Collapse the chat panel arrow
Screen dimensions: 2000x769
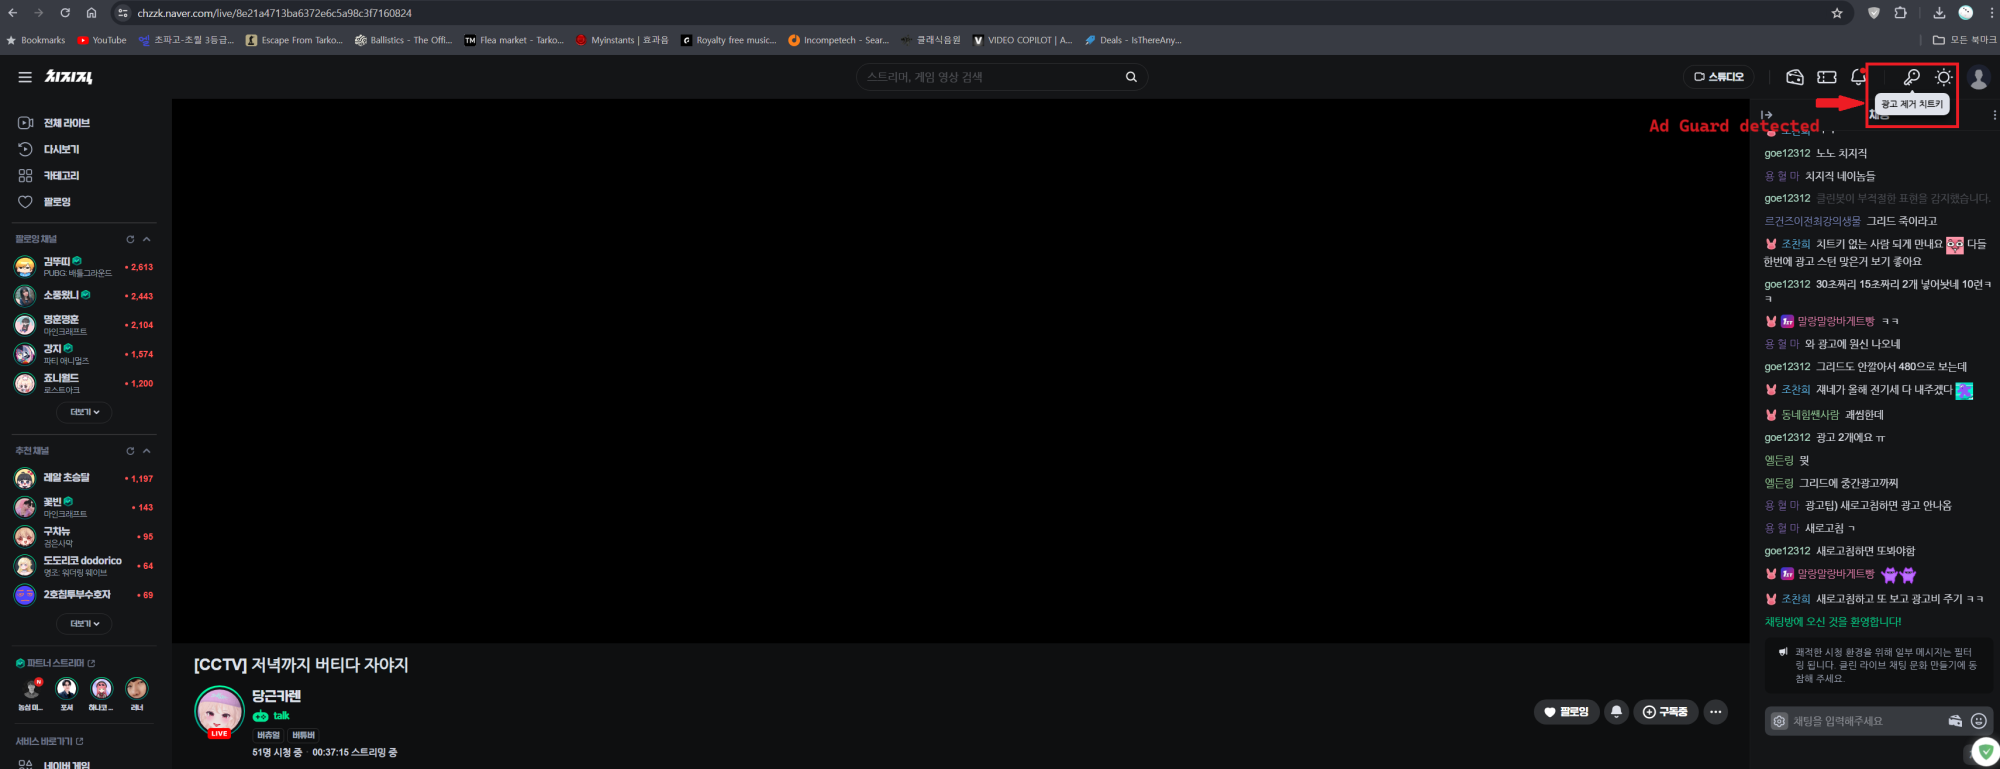[x=1767, y=115]
